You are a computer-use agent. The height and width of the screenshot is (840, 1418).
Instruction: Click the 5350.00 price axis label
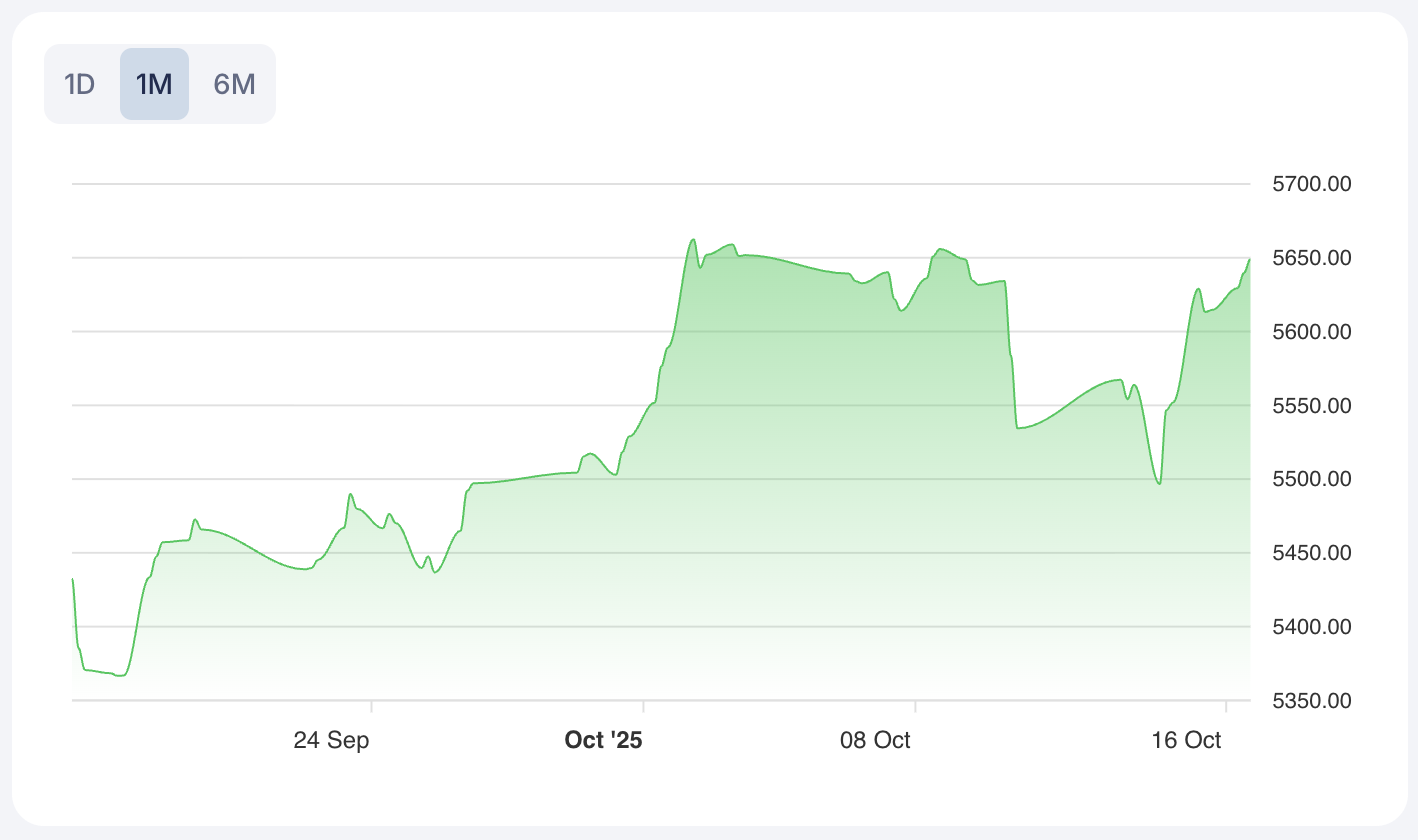(1310, 701)
